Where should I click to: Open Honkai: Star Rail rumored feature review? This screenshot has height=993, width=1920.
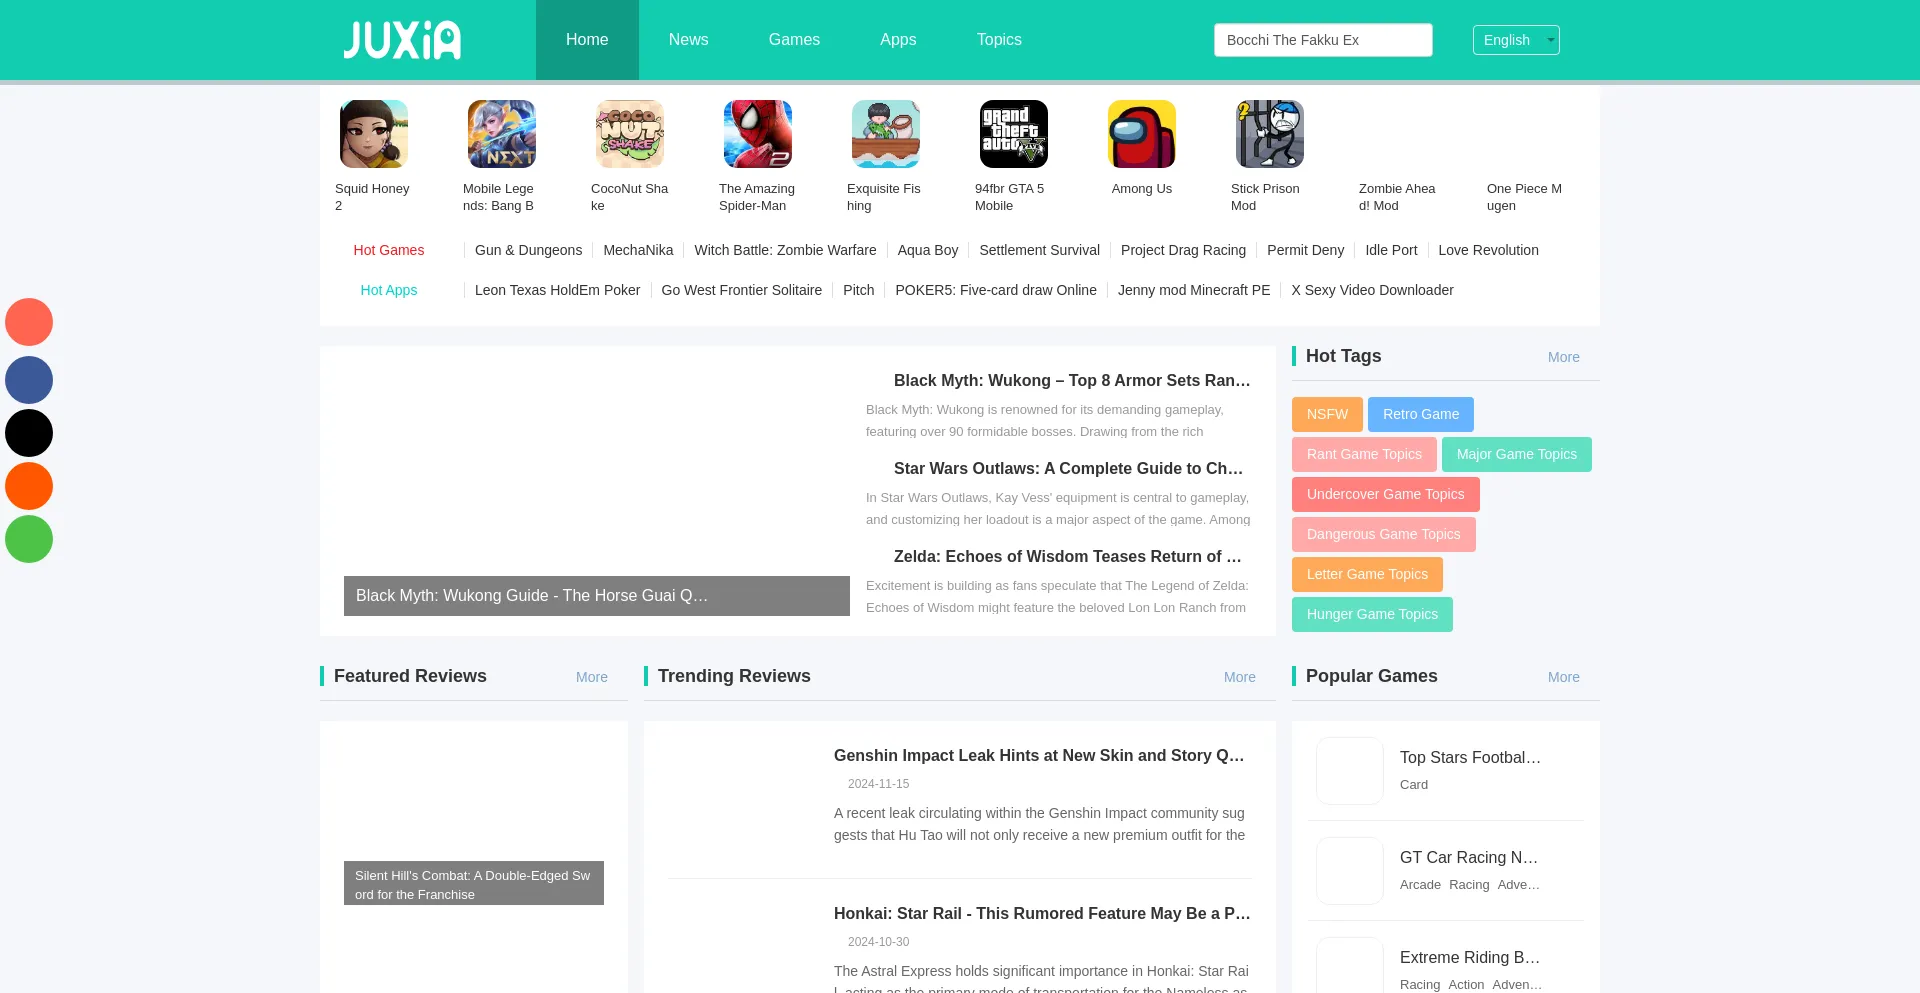pos(1042,914)
